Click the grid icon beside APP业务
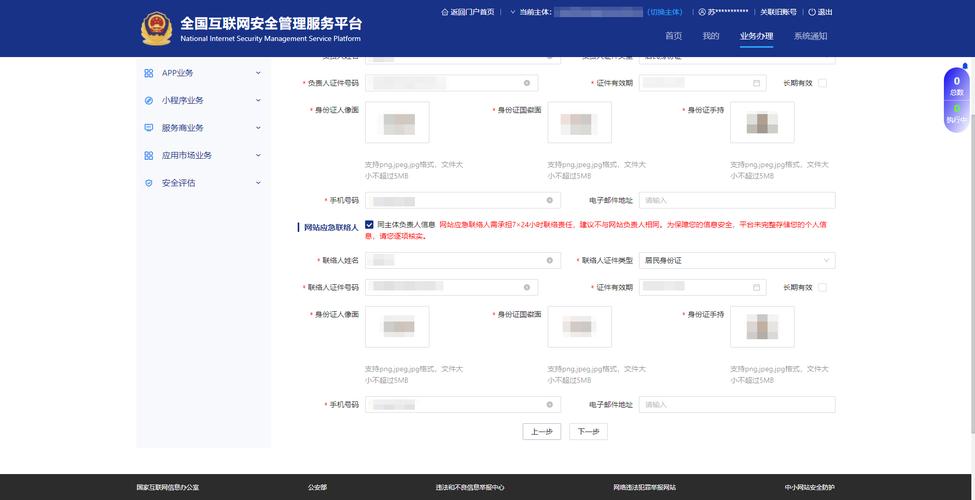975x500 pixels. pyautogui.click(x=149, y=73)
